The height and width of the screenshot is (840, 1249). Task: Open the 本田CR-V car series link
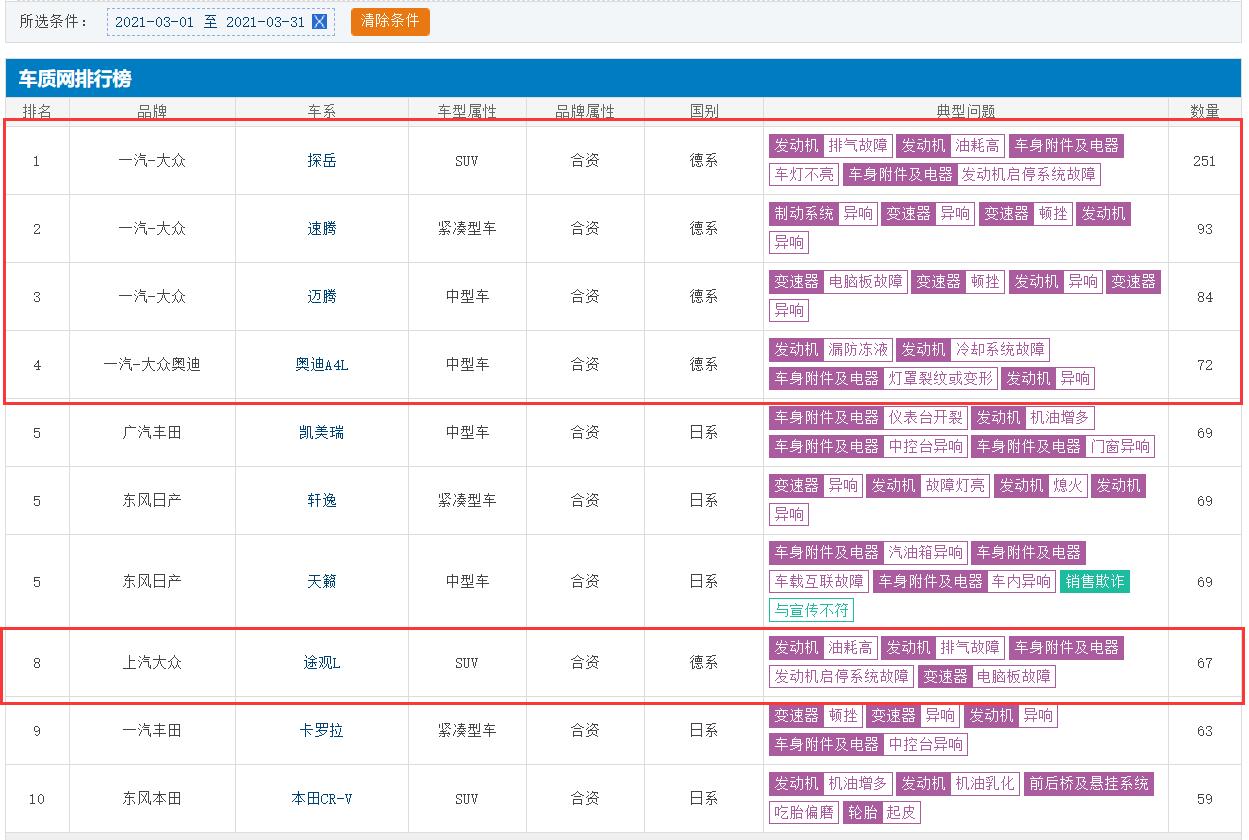322,799
